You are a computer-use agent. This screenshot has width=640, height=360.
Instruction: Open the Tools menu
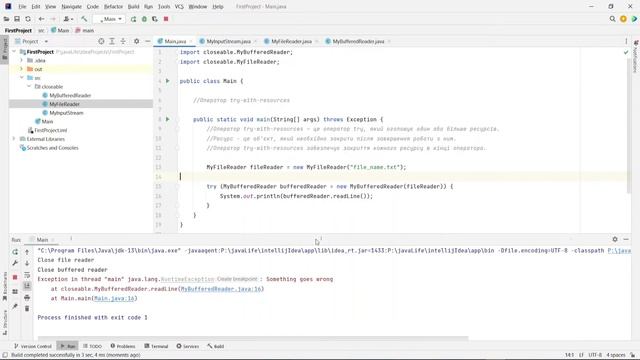[x=164, y=7]
